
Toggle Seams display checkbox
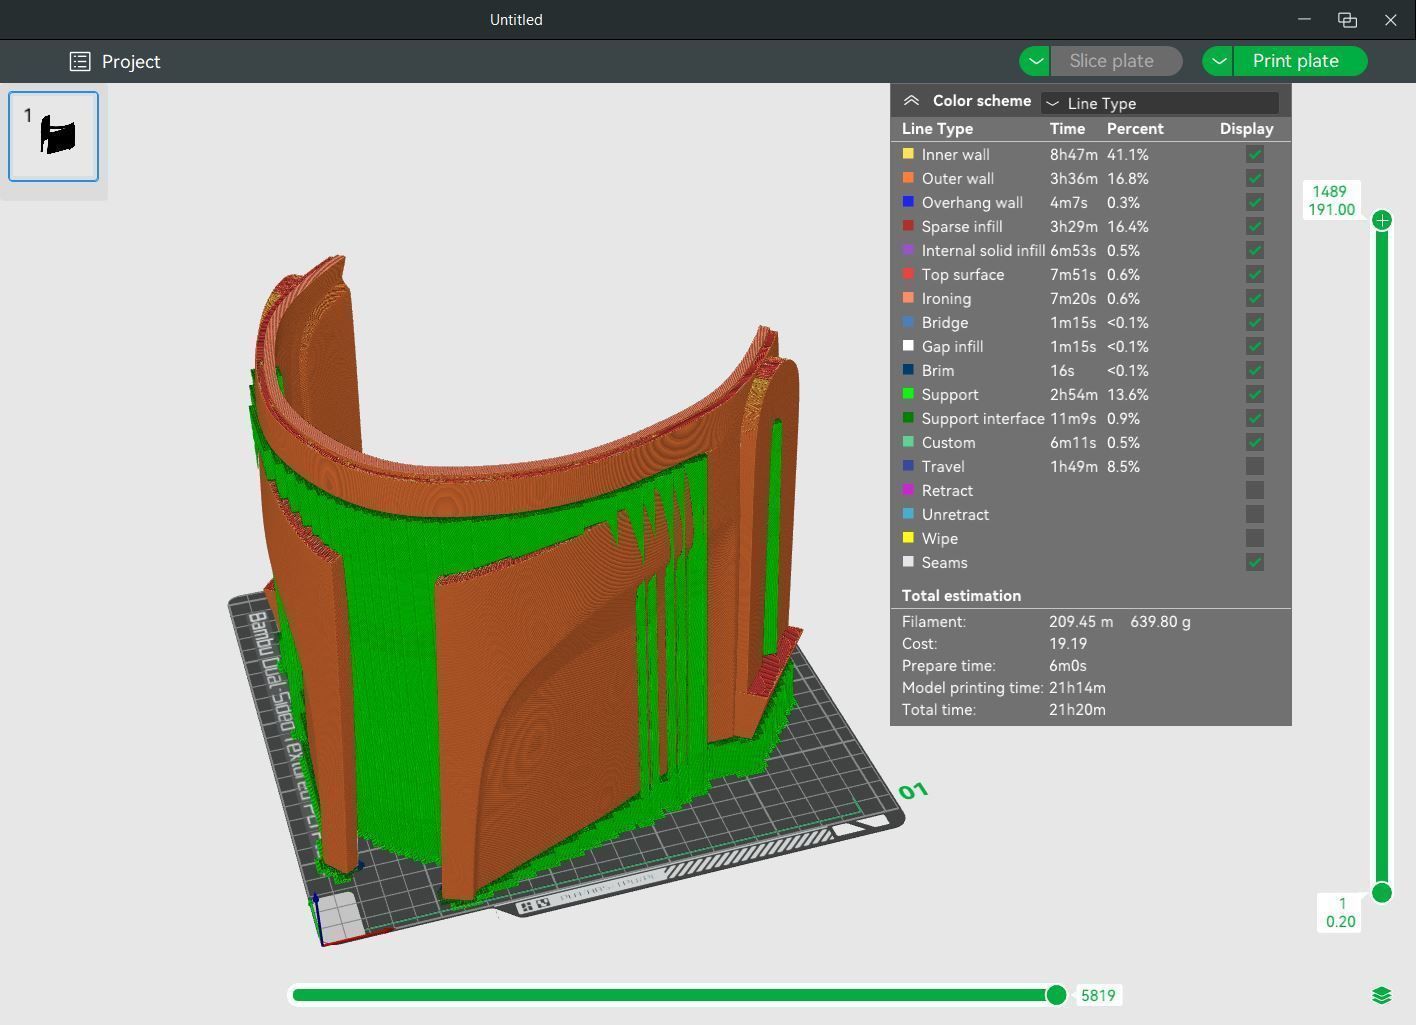pos(1255,562)
